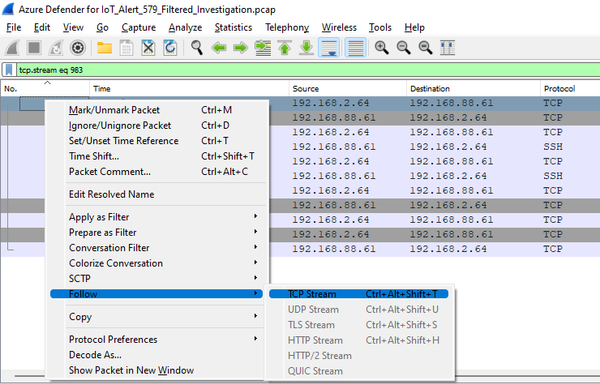This screenshot has width=600, height=384.
Task: Open Capture options gear icon
Action: pos(78,48)
